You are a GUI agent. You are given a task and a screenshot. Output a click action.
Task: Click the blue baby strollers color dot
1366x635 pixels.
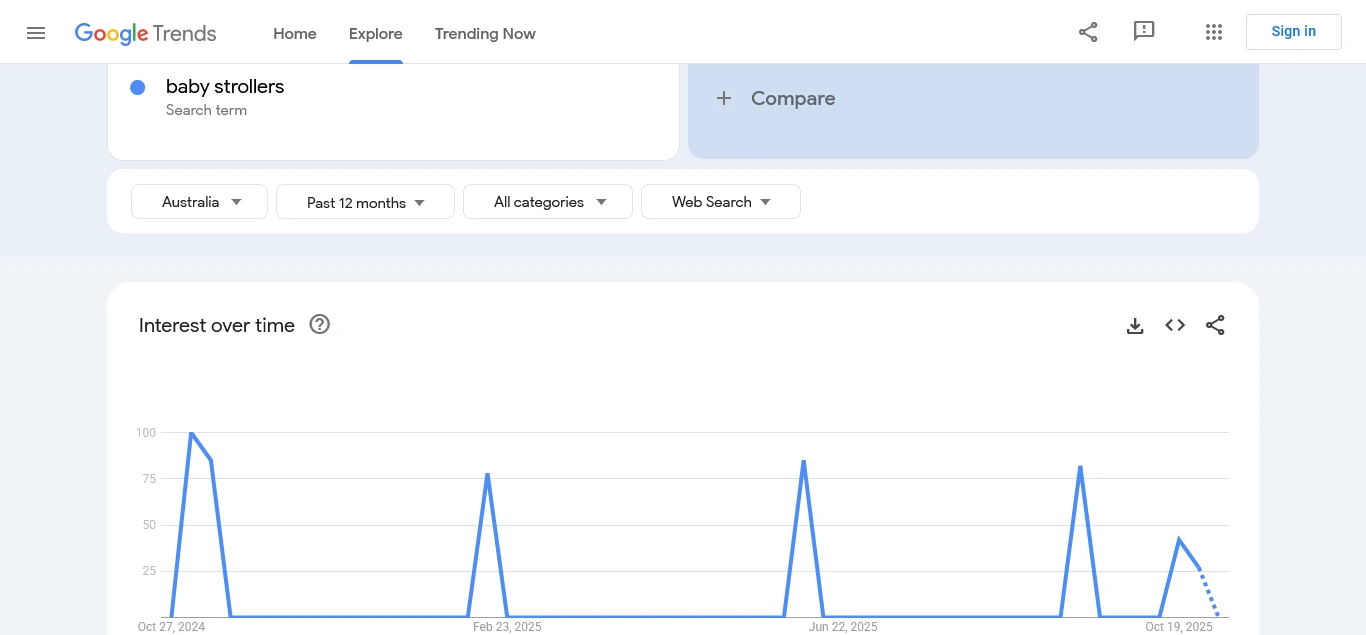pos(138,88)
